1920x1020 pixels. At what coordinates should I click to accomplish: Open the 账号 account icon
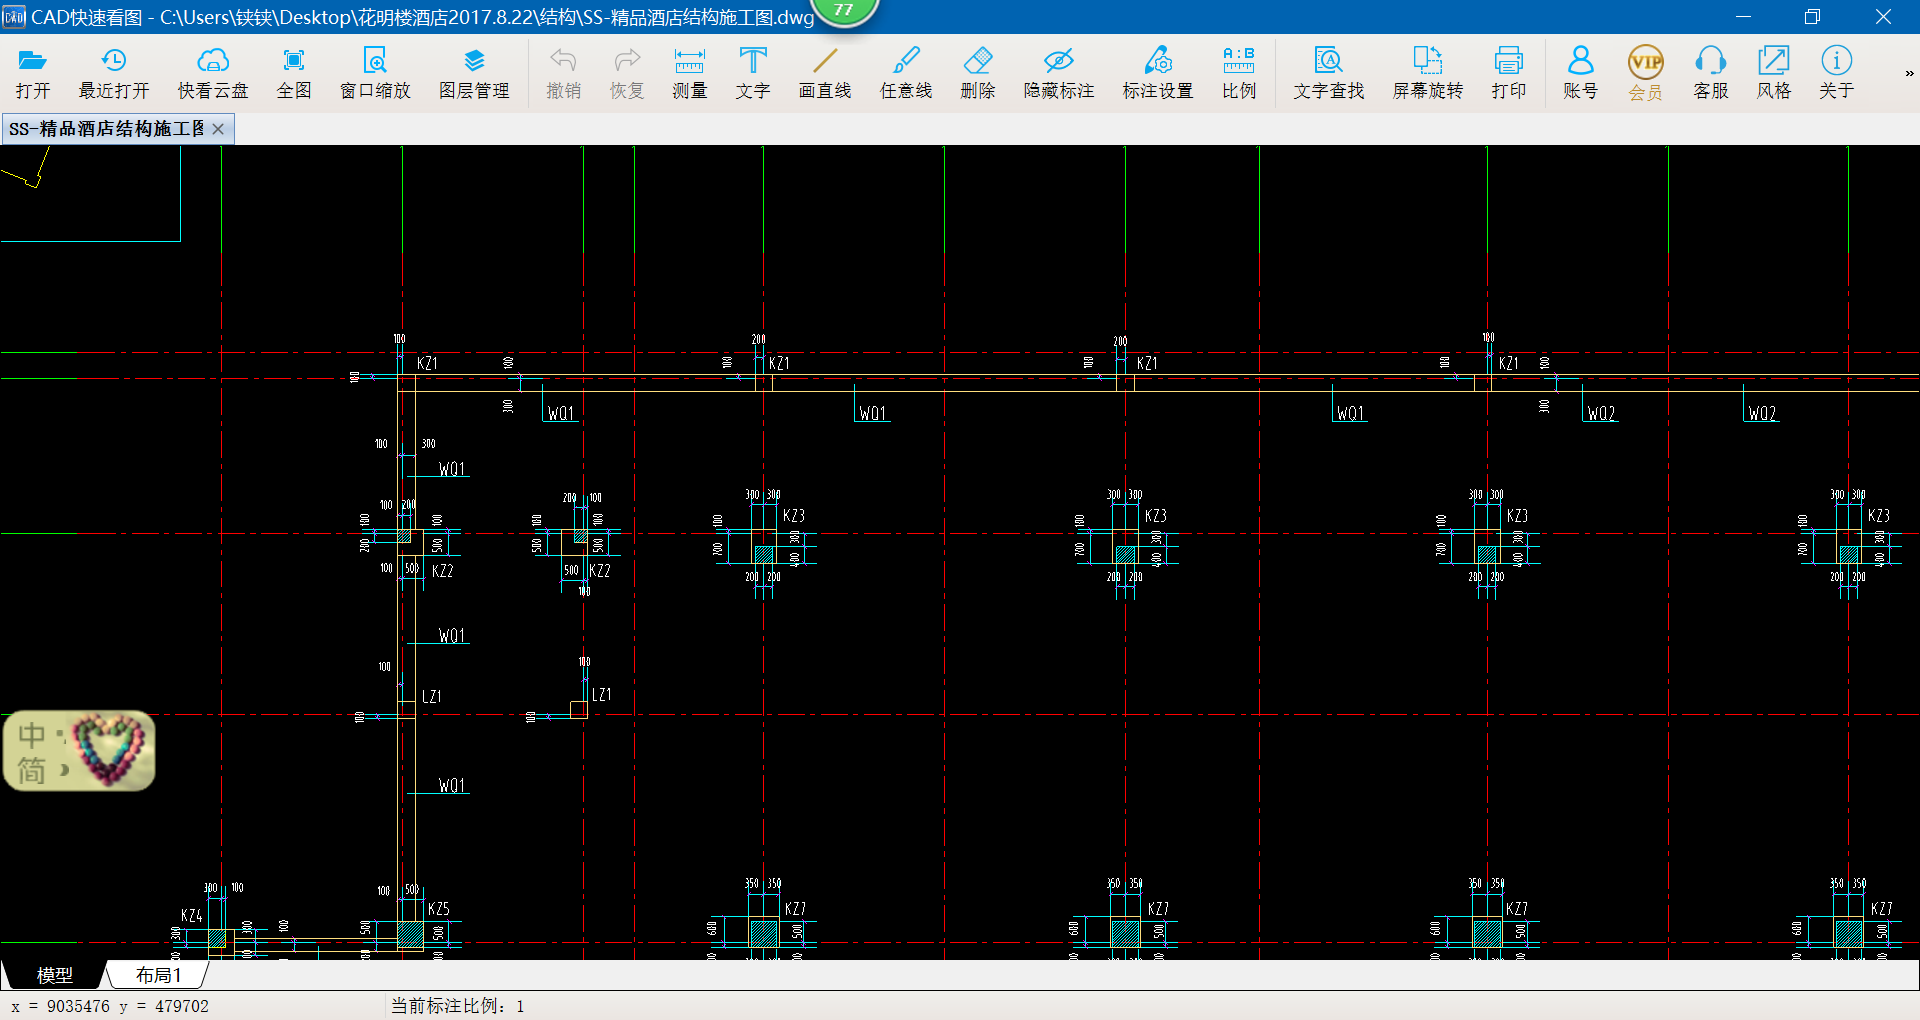point(1581,74)
